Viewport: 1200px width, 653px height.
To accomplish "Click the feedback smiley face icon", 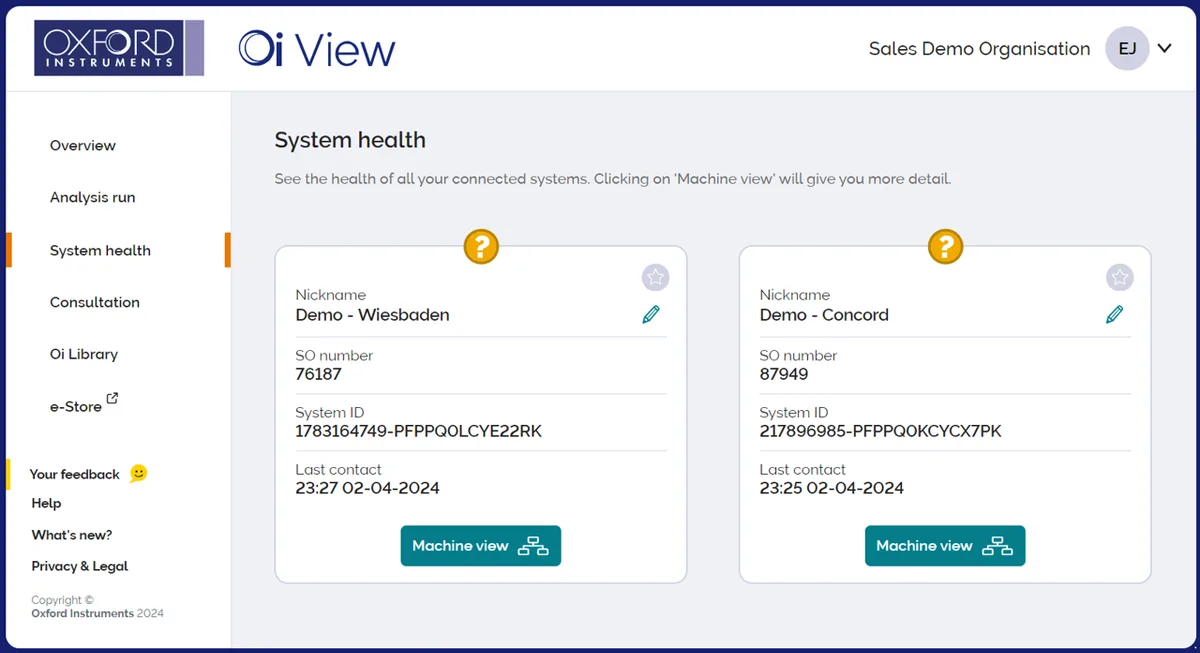I will click(138, 473).
